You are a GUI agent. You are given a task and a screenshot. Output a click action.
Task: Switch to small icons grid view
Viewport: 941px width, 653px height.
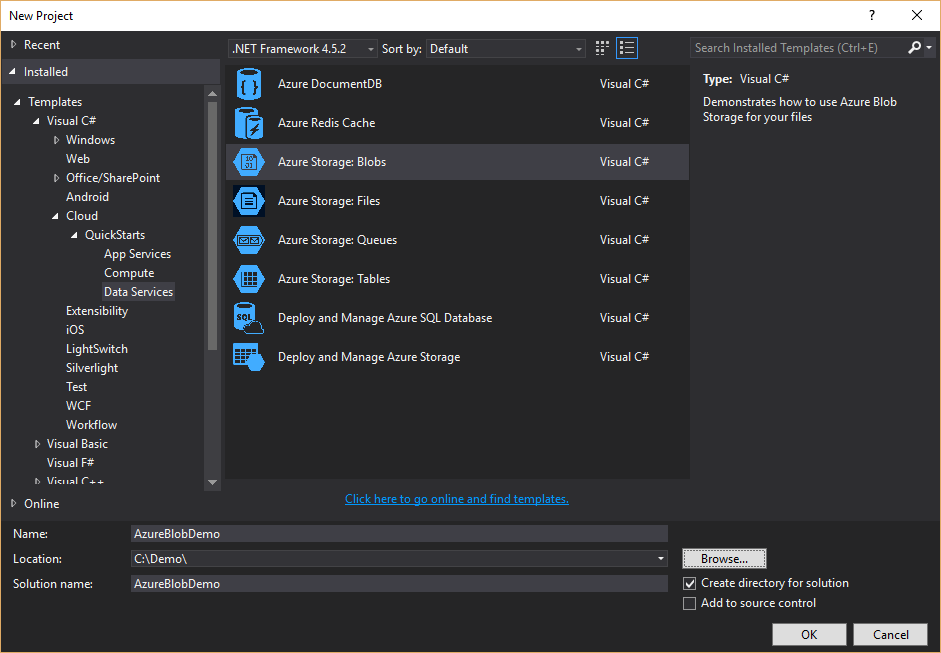coord(602,48)
